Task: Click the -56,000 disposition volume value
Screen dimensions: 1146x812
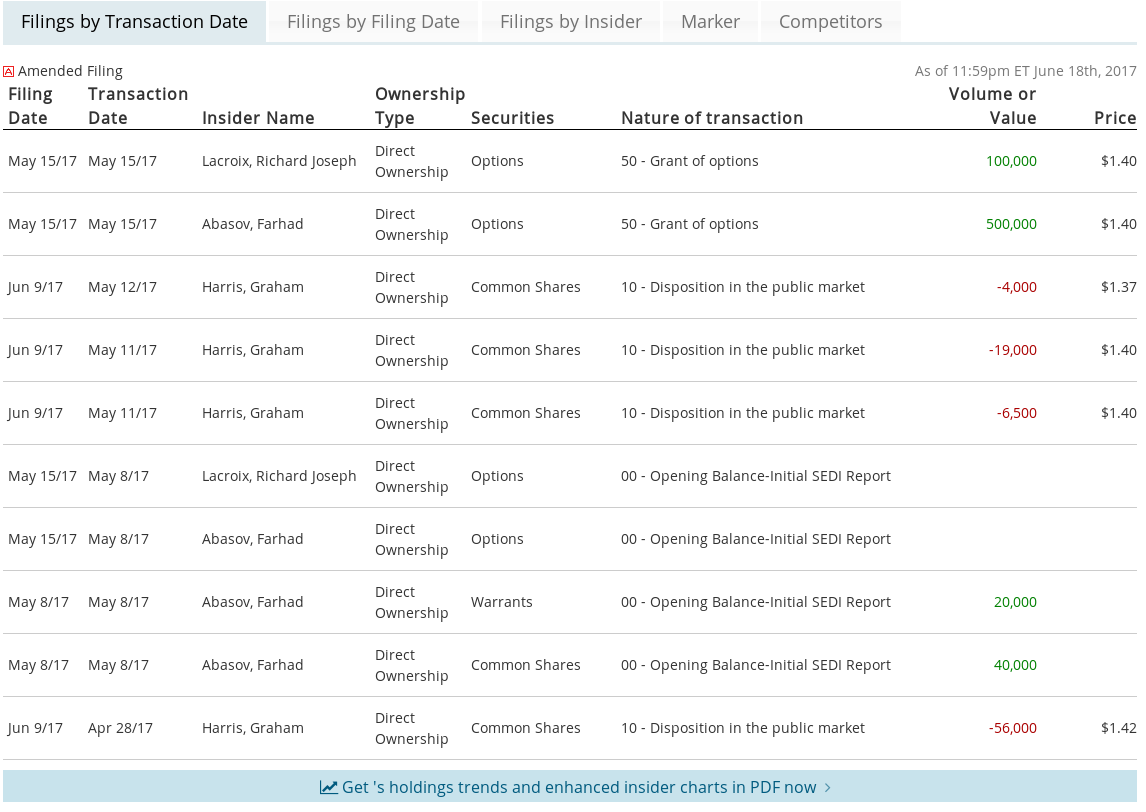Action: pos(1012,728)
